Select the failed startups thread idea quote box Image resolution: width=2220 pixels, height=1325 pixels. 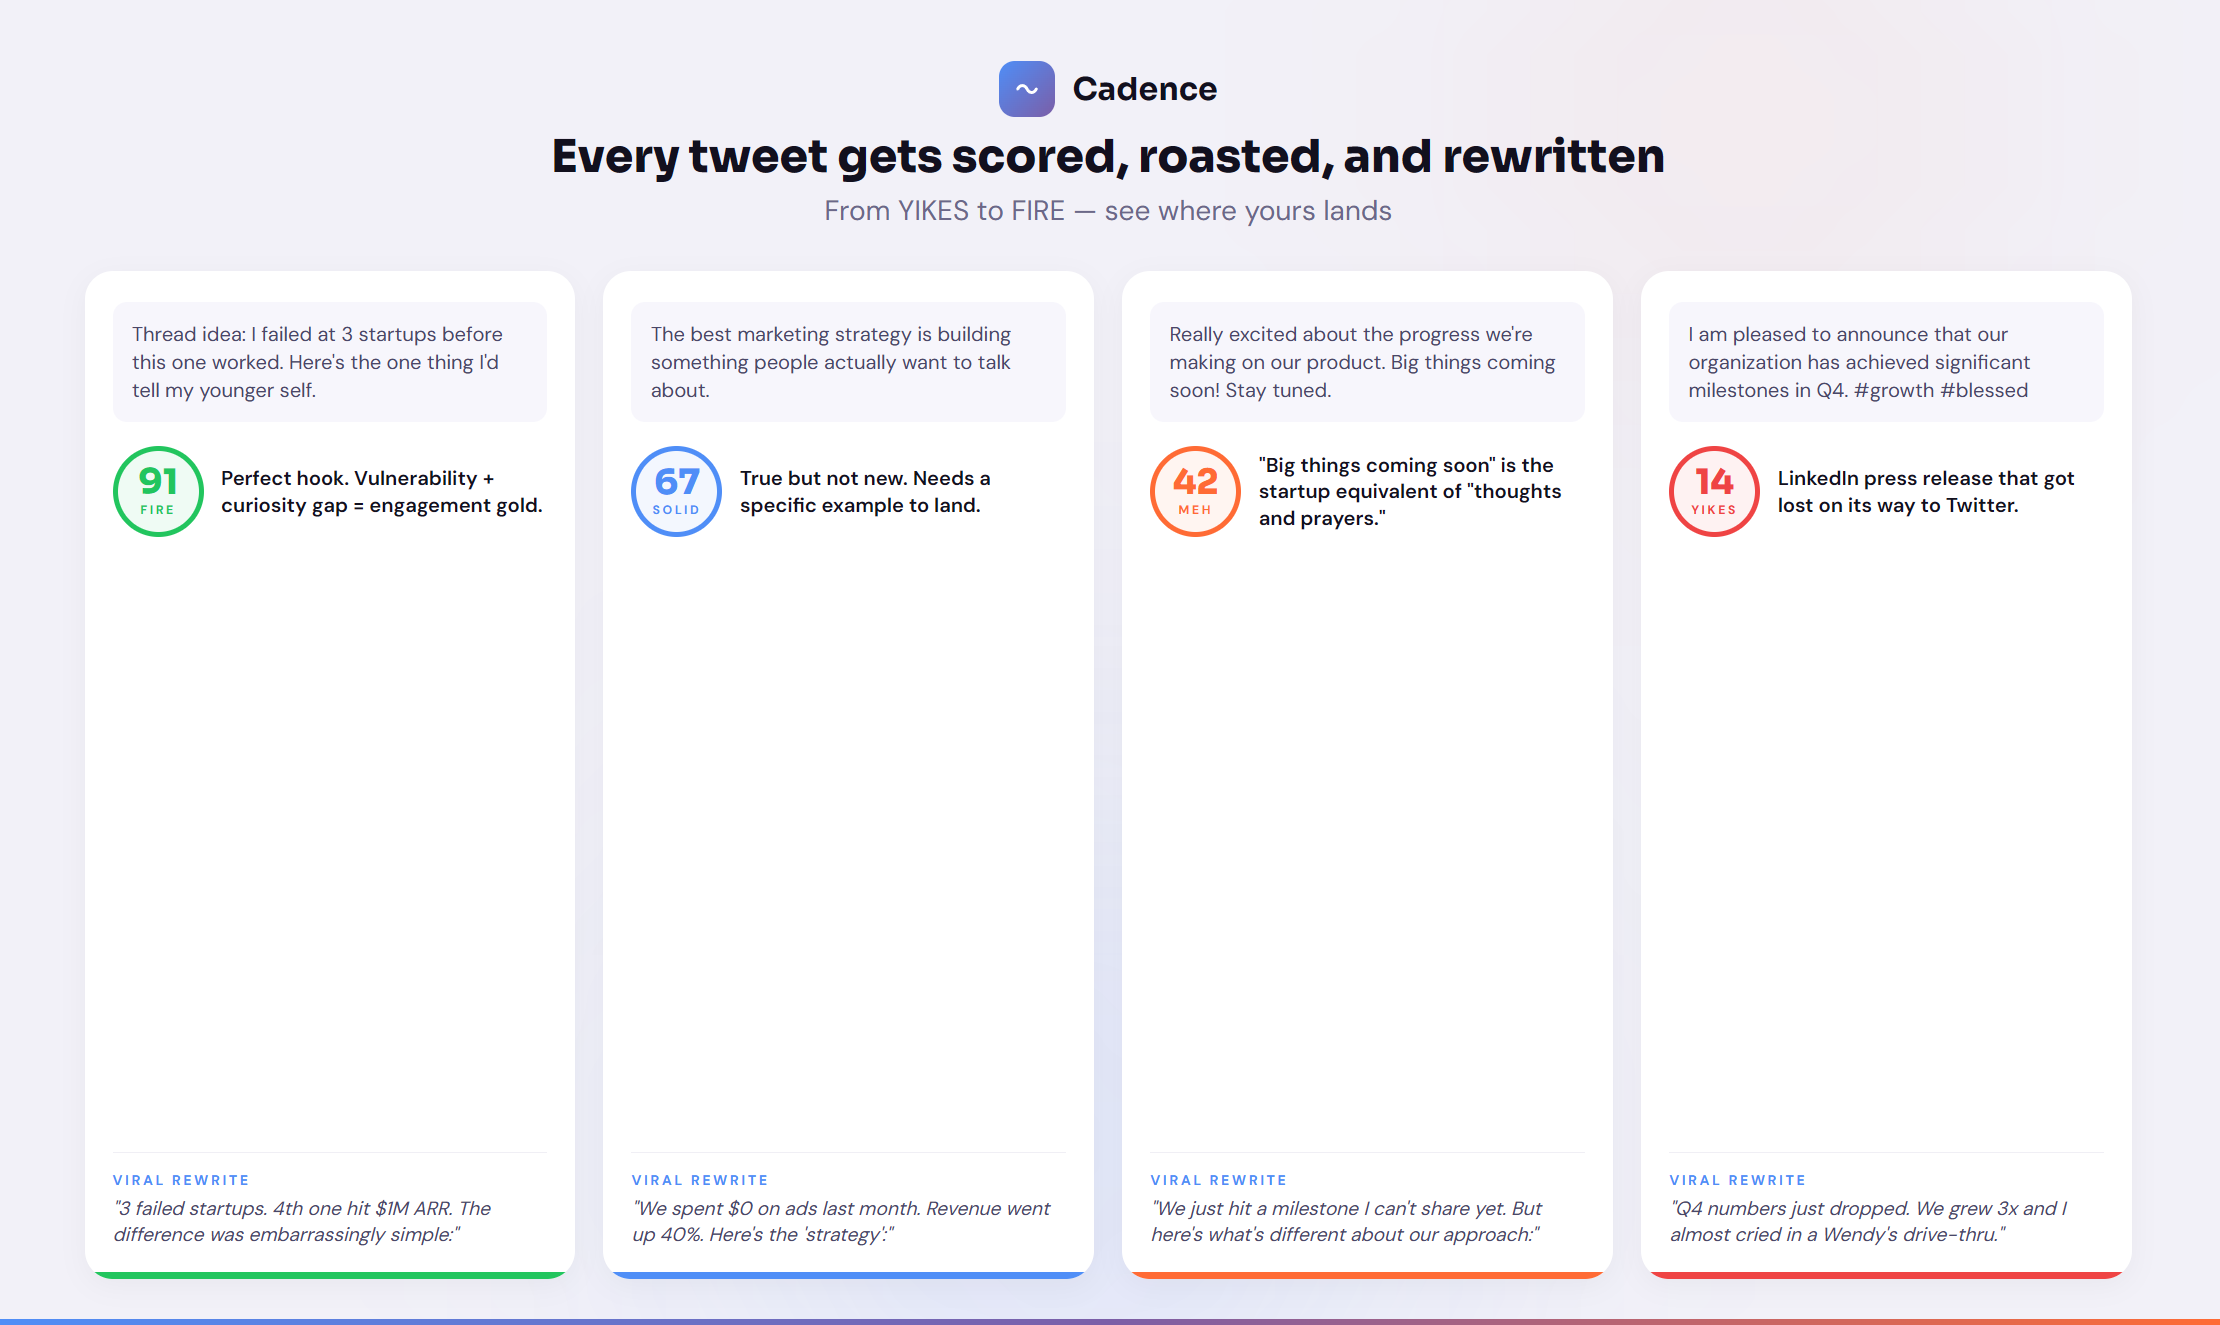[x=330, y=362]
